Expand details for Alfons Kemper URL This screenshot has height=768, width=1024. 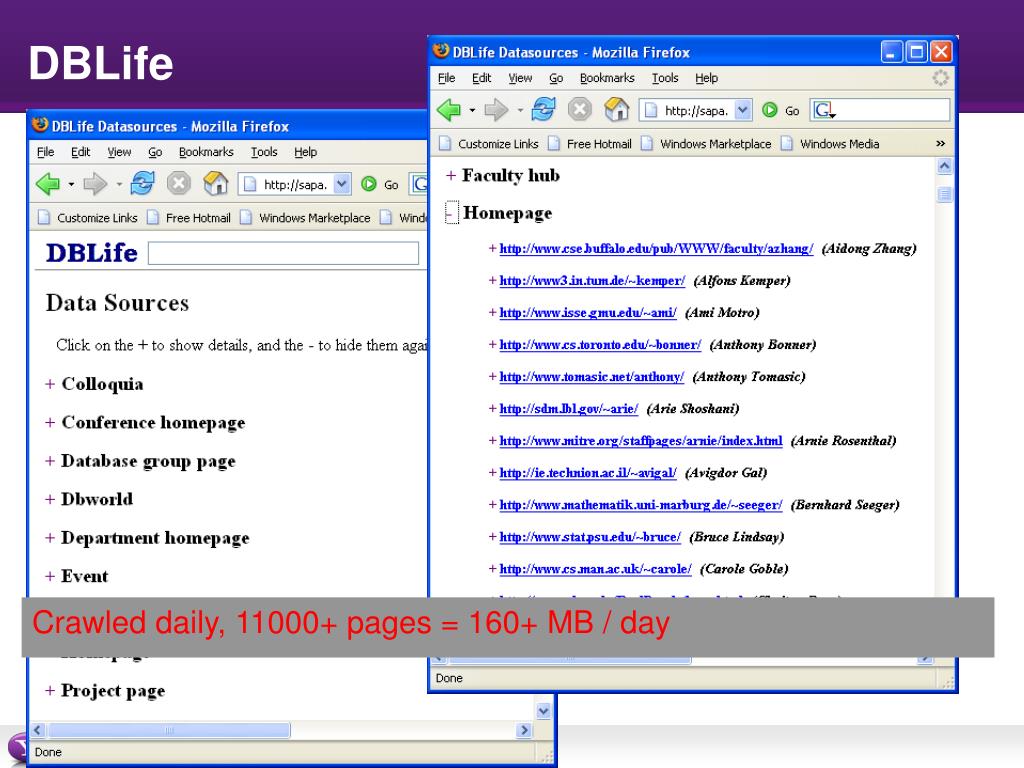[x=492, y=280]
